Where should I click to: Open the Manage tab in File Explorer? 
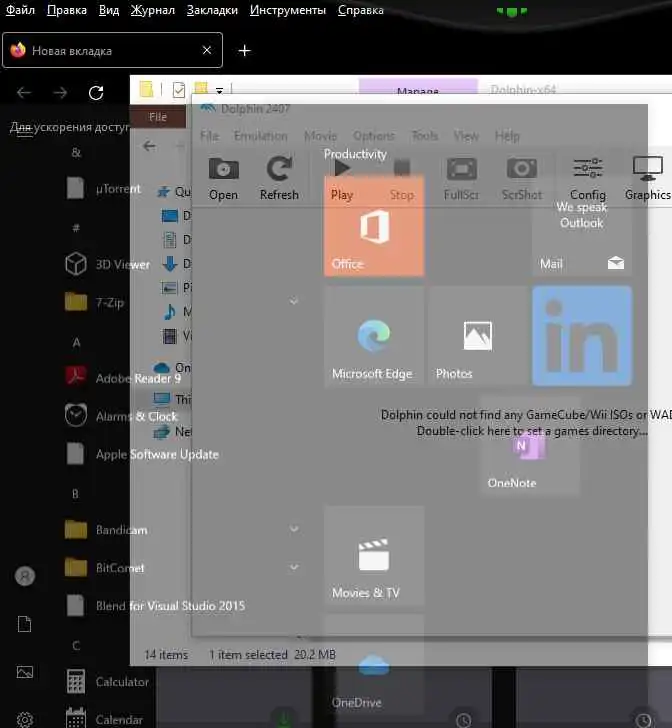tap(418, 87)
